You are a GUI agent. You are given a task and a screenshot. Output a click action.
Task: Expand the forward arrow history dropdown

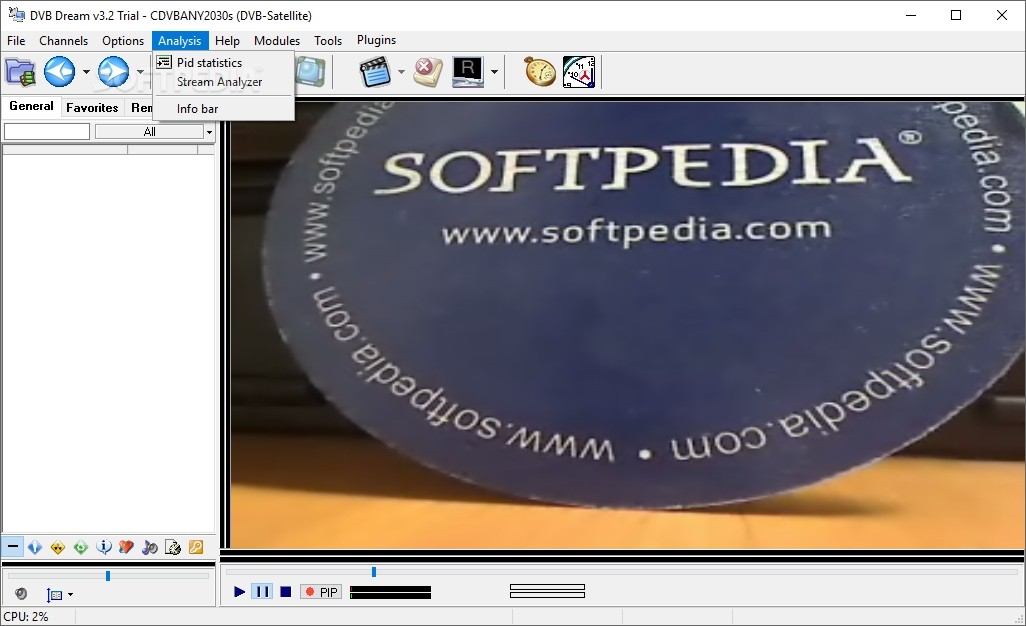[140, 72]
